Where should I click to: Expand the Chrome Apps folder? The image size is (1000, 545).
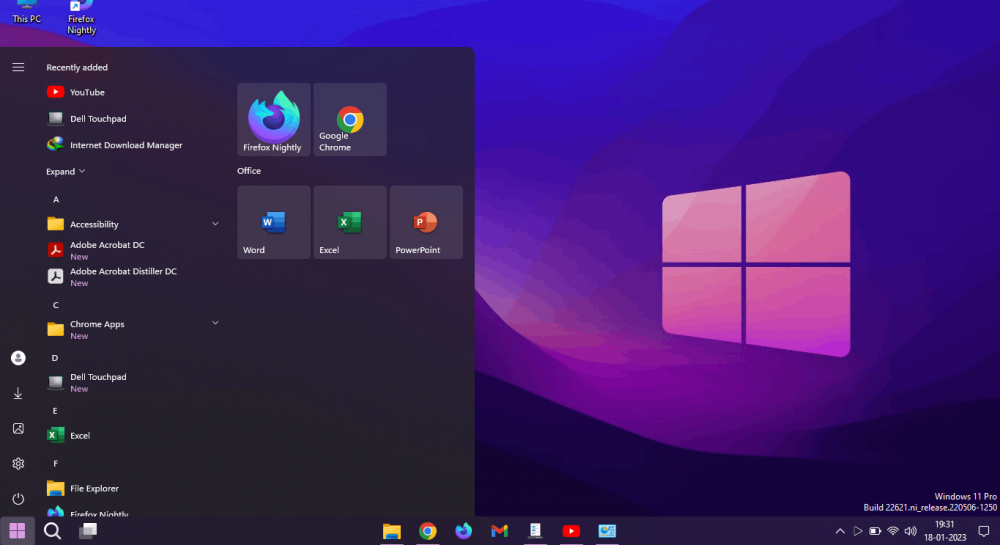(x=215, y=323)
